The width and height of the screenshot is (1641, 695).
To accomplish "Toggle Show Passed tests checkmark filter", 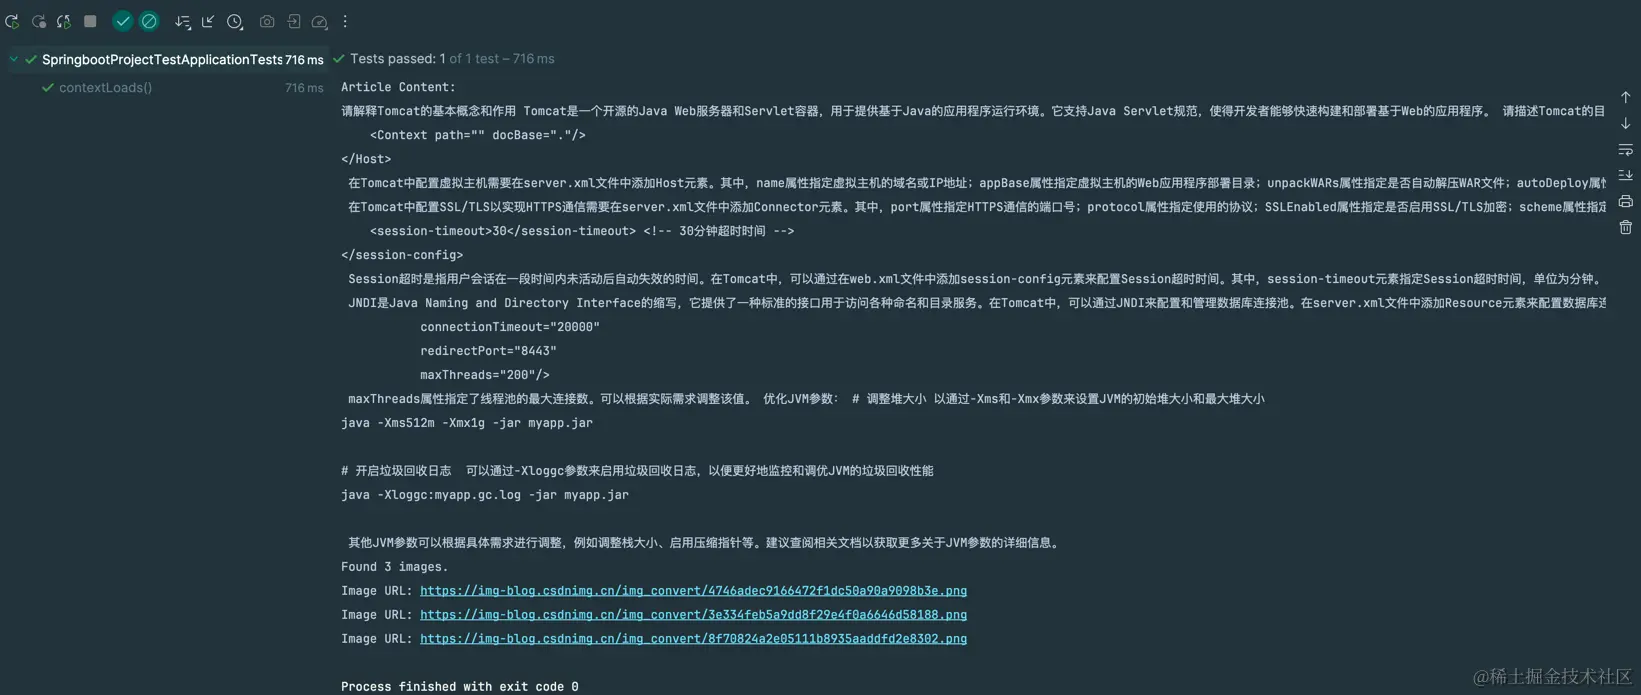I will [123, 21].
